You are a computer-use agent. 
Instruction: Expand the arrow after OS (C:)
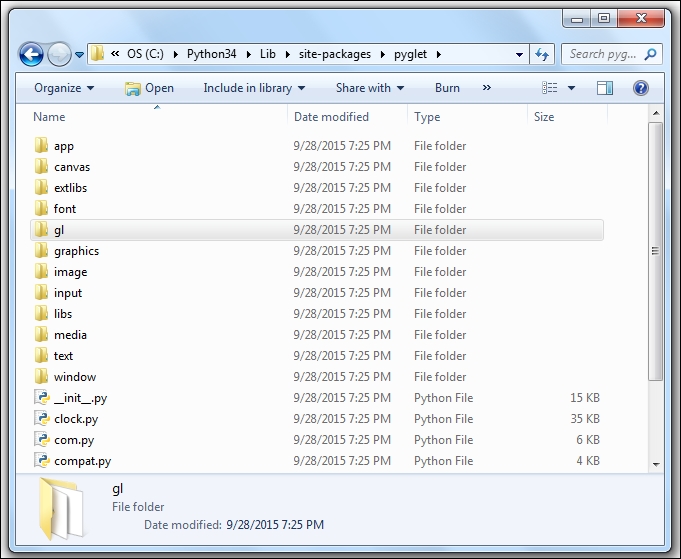(x=175, y=54)
